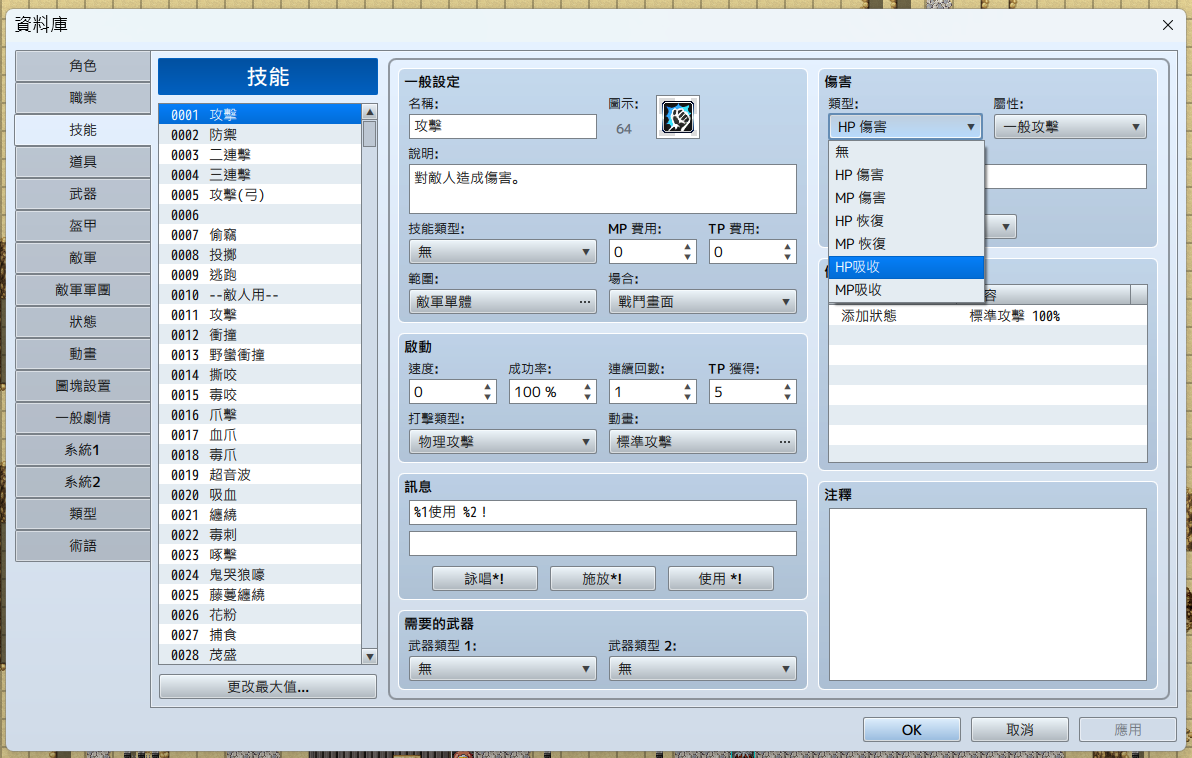Click the MP 費用 spinner arrows

coord(687,252)
